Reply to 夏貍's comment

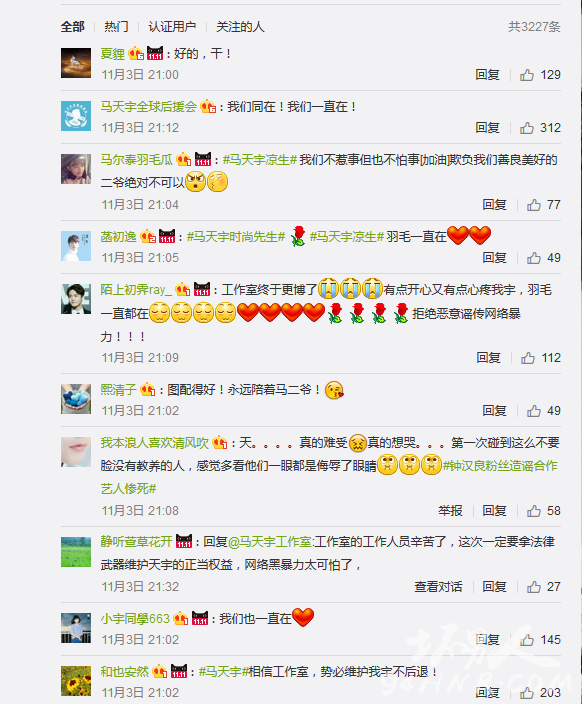488,75
